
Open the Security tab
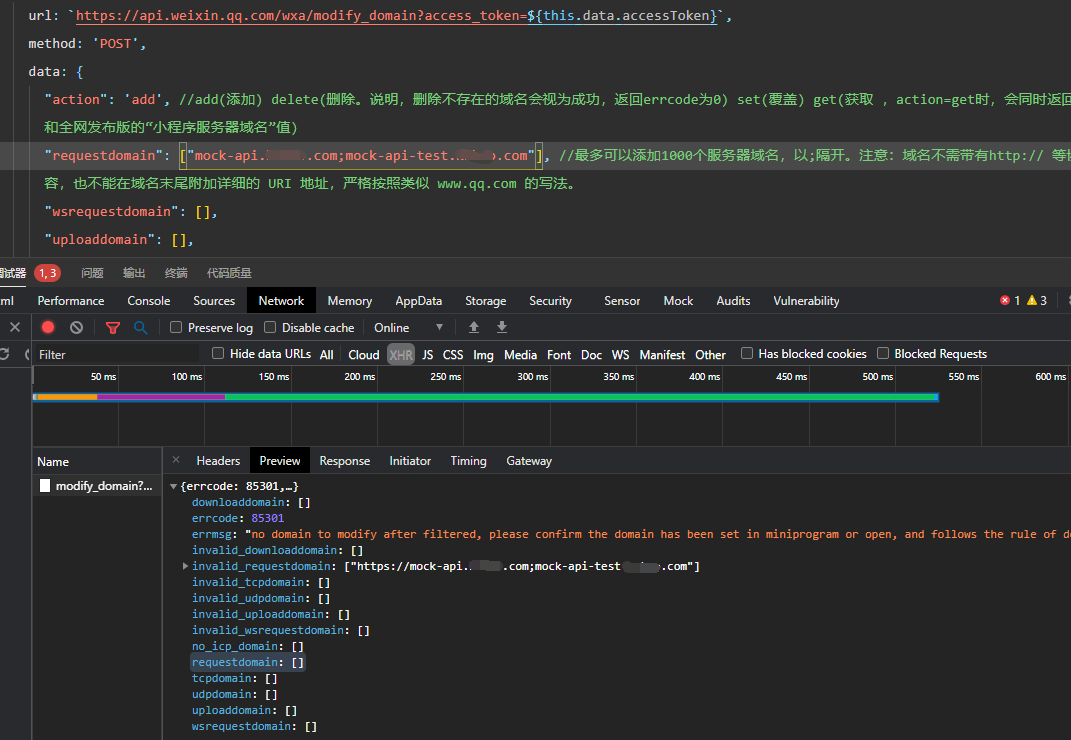point(551,301)
